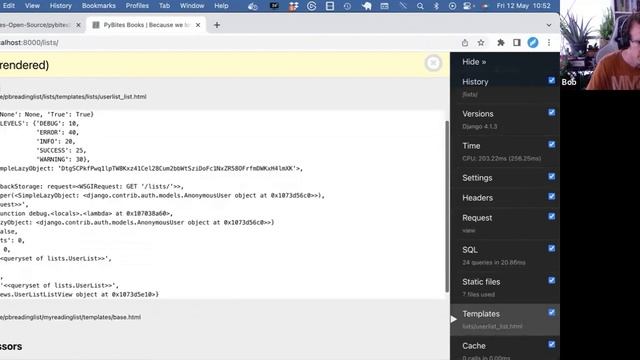
Task: Open the Request debug panel
Action: pos(477,218)
